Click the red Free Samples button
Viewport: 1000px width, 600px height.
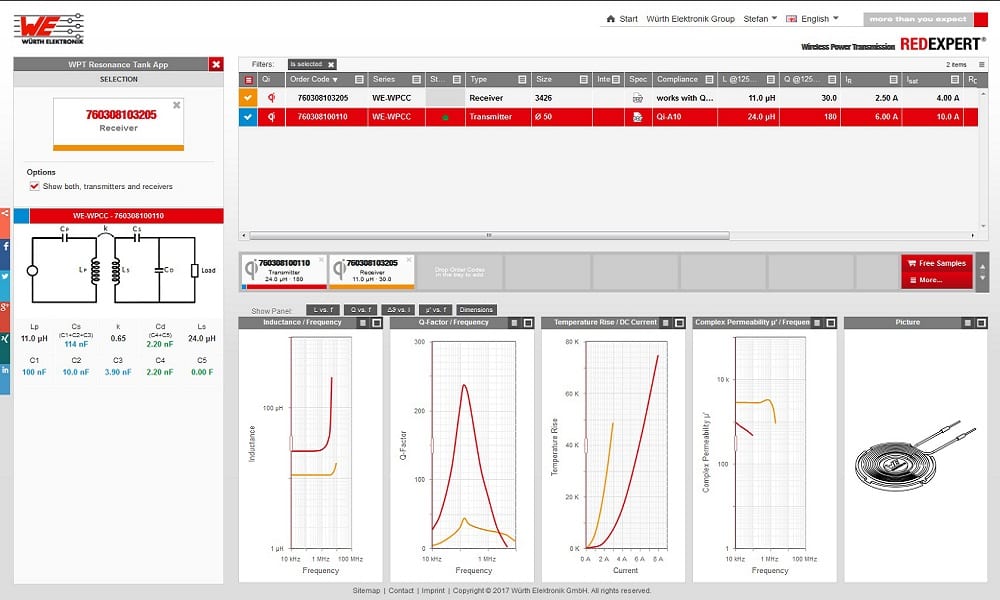(938, 262)
